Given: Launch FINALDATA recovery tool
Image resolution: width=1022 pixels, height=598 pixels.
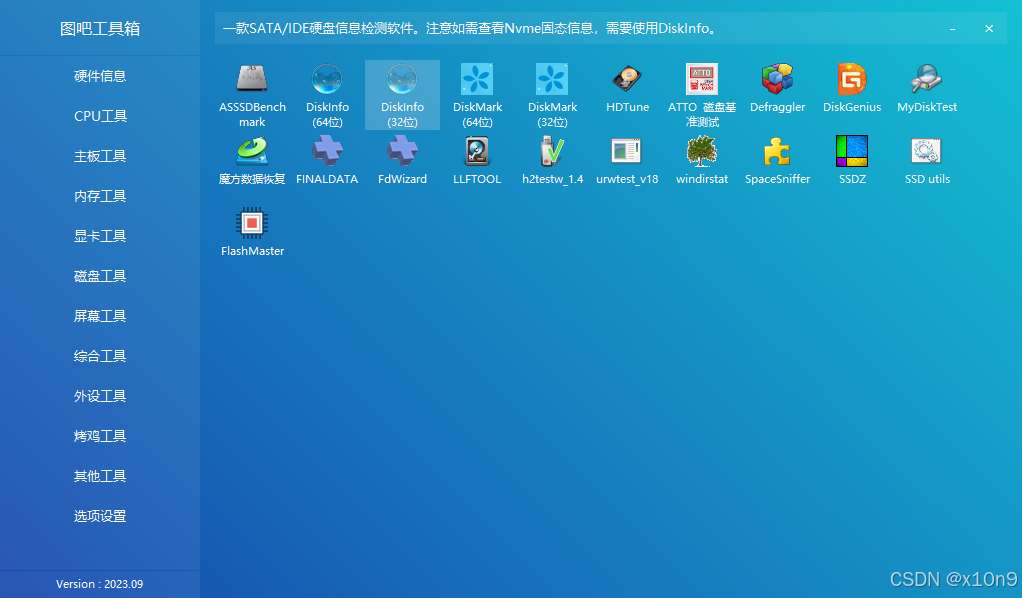Looking at the screenshot, I should (327, 160).
